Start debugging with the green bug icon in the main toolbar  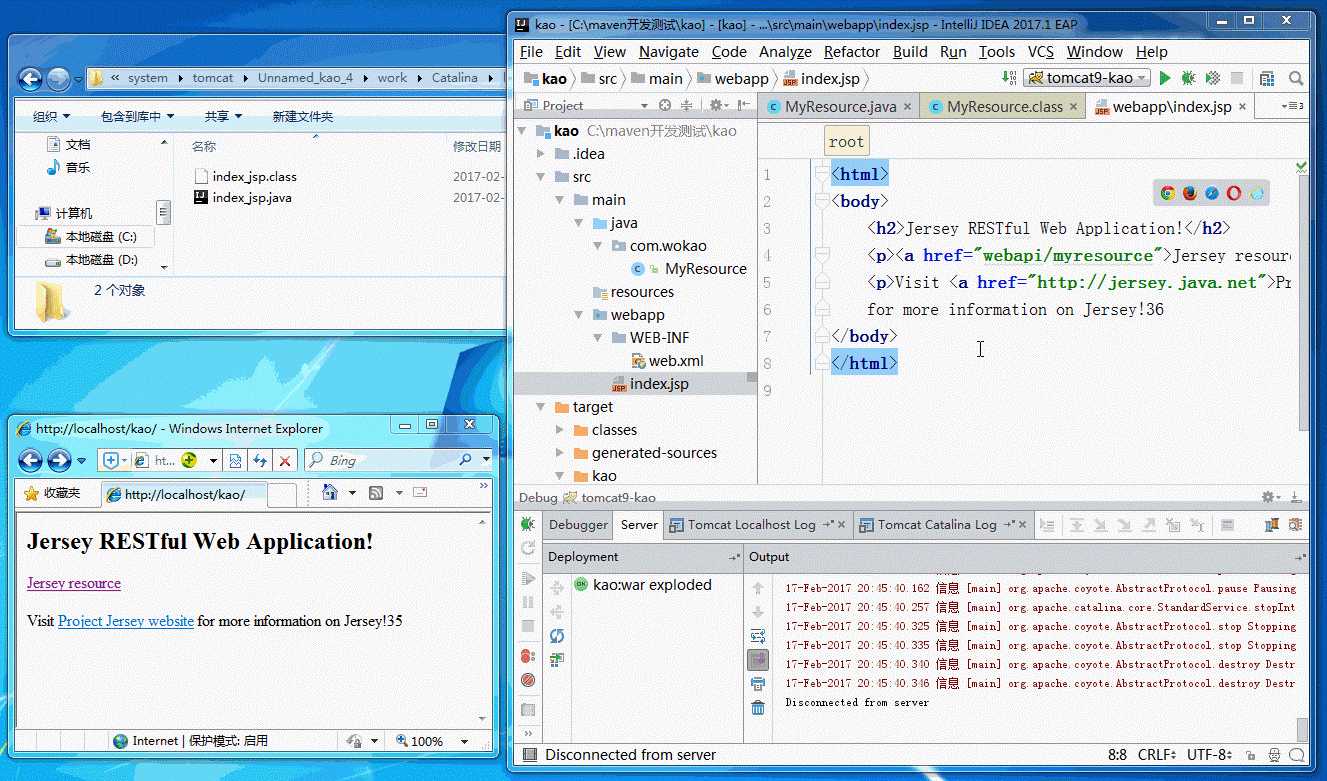1188,78
